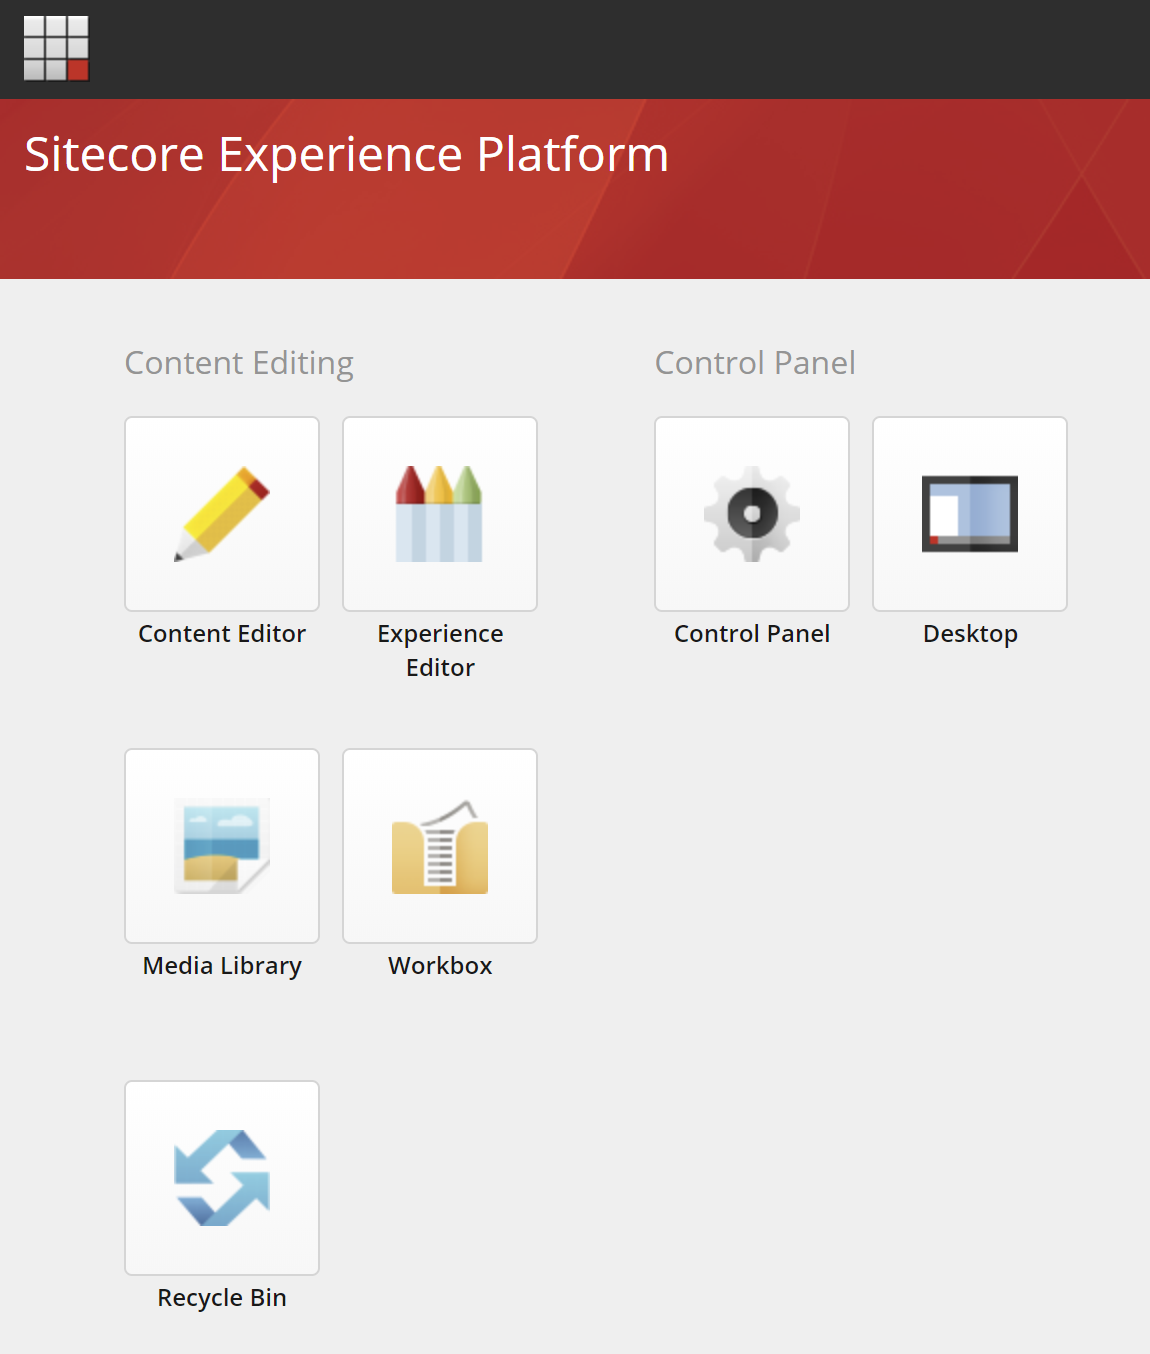Click the "Content Editor" text label
The image size is (1150, 1354).
tap(222, 634)
